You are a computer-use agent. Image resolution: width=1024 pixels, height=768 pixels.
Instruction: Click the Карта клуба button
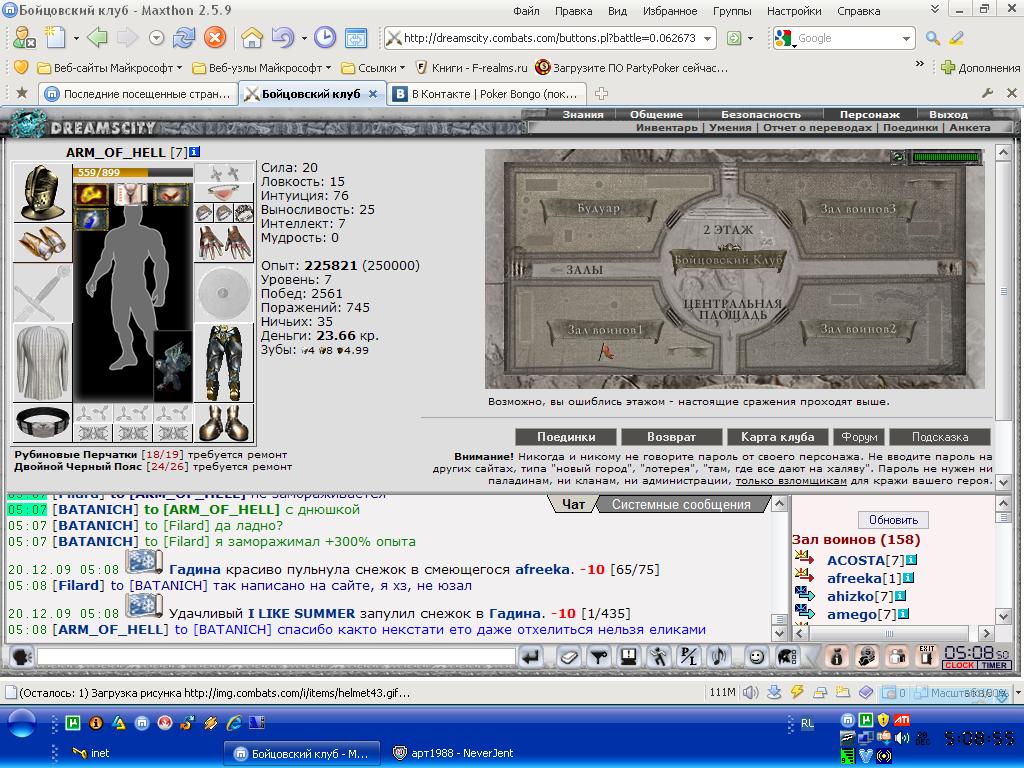777,437
